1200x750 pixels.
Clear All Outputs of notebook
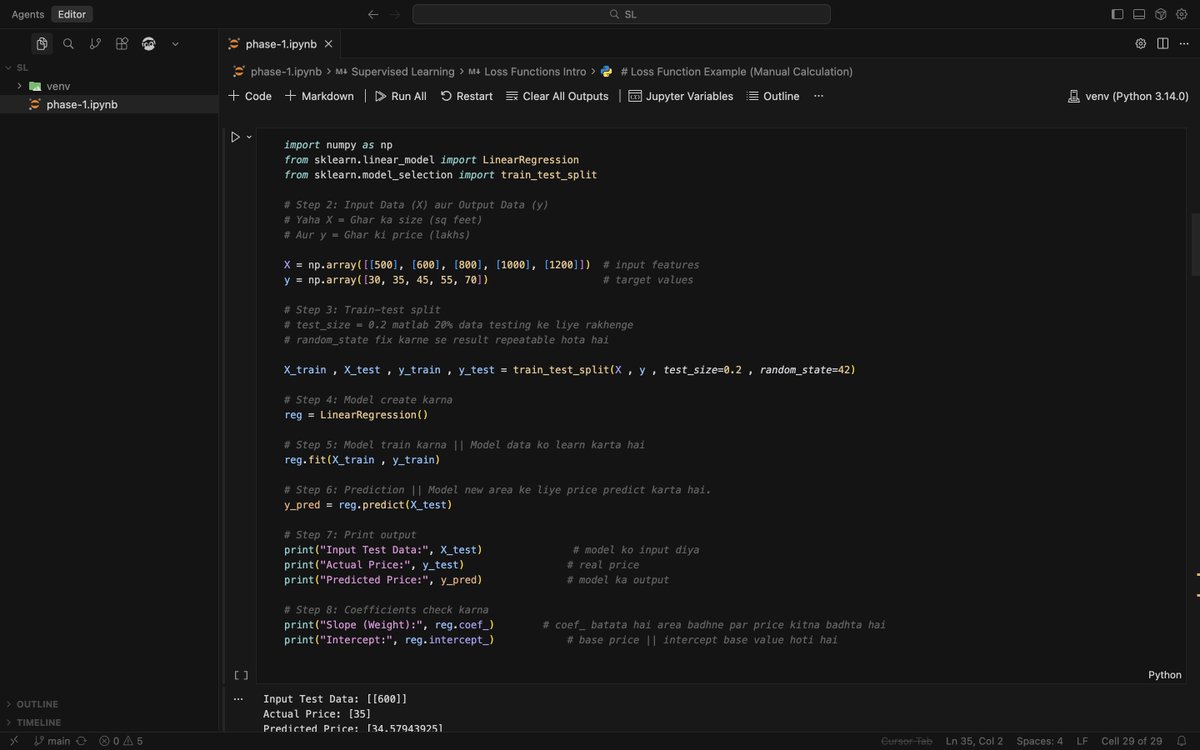pyautogui.click(x=557, y=96)
